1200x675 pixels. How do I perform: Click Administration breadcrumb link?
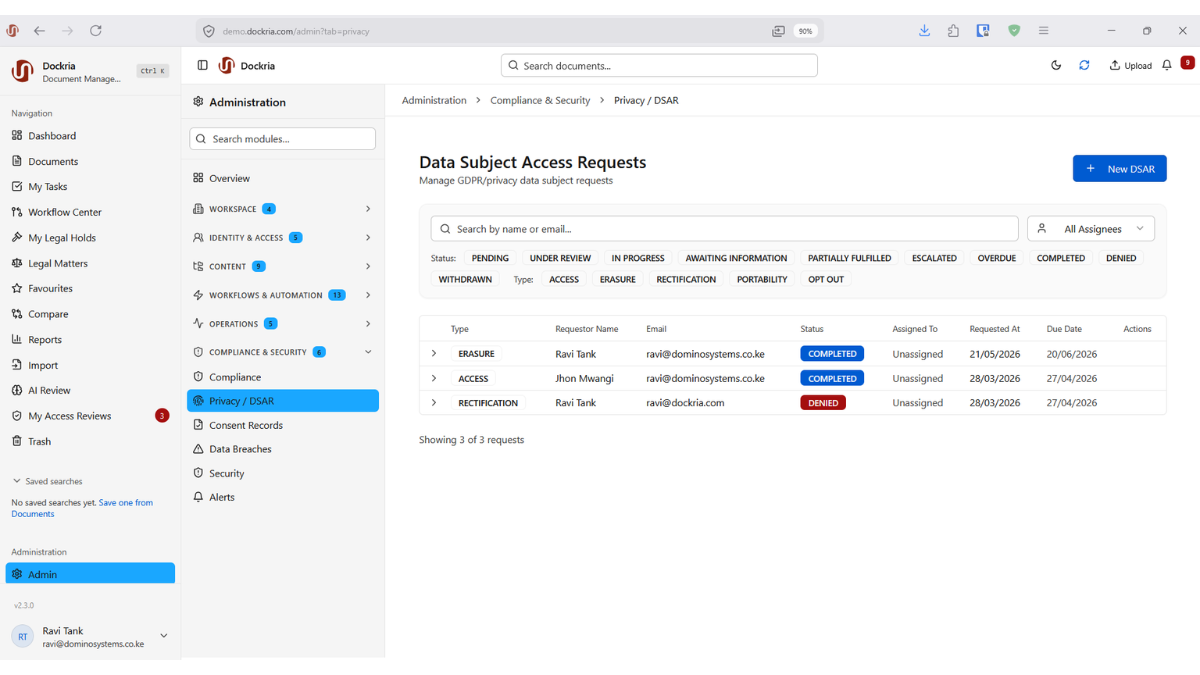coord(434,100)
